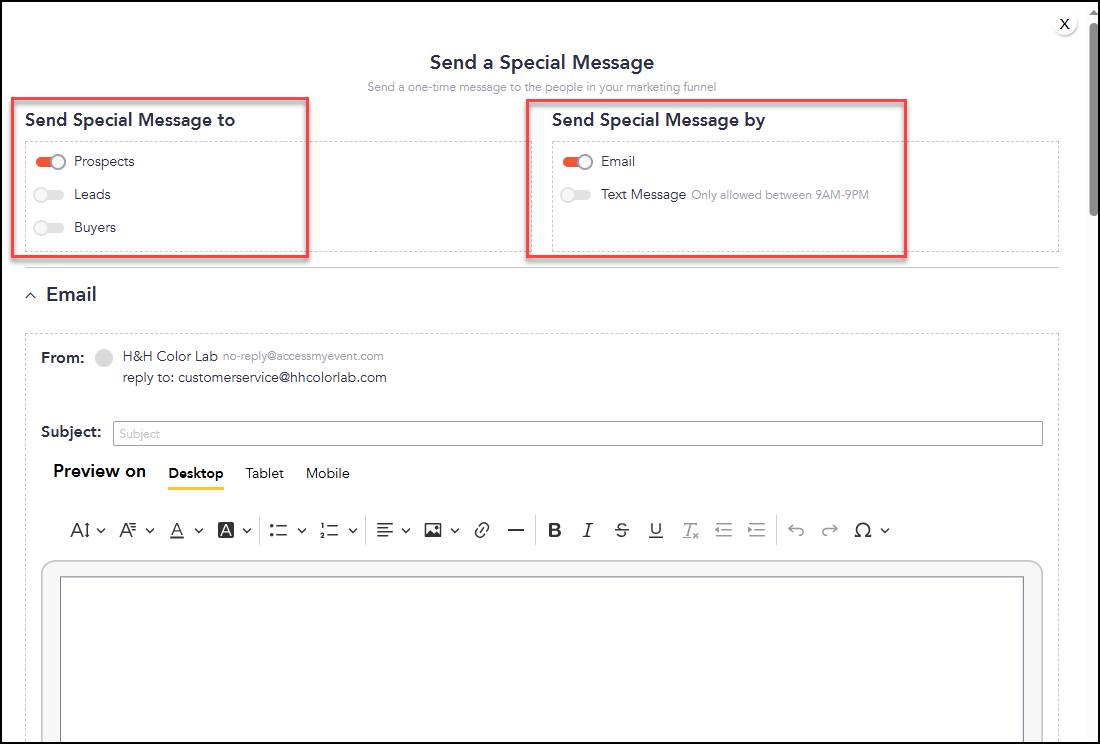
Task: Open the font size dropdown
Action: point(88,531)
